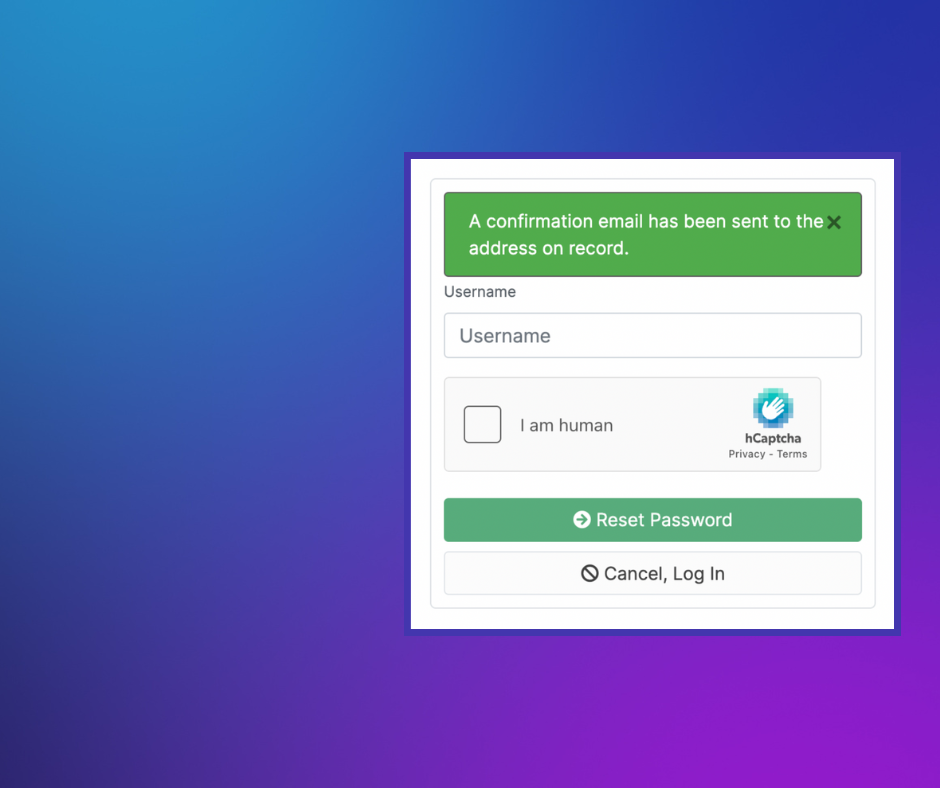This screenshot has height=788, width=940.
Task: Open the hCaptcha Privacy link
Action: coord(746,454)
